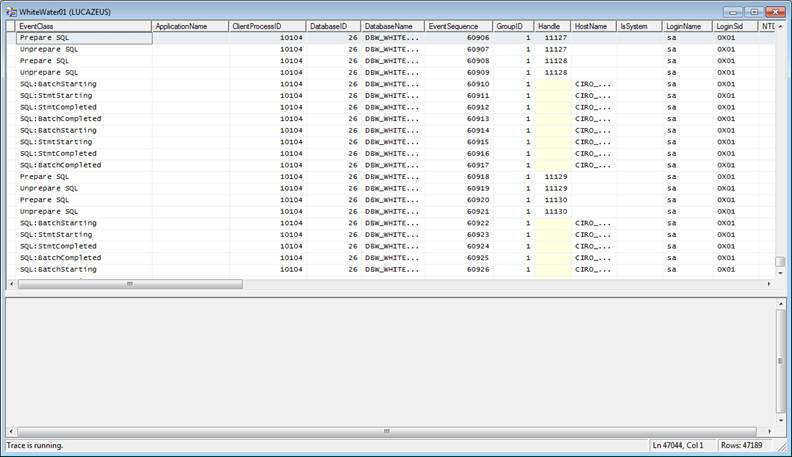
Task: Click the 'Ln 47044, Col 1' status indicator
Action: point(678,445)
